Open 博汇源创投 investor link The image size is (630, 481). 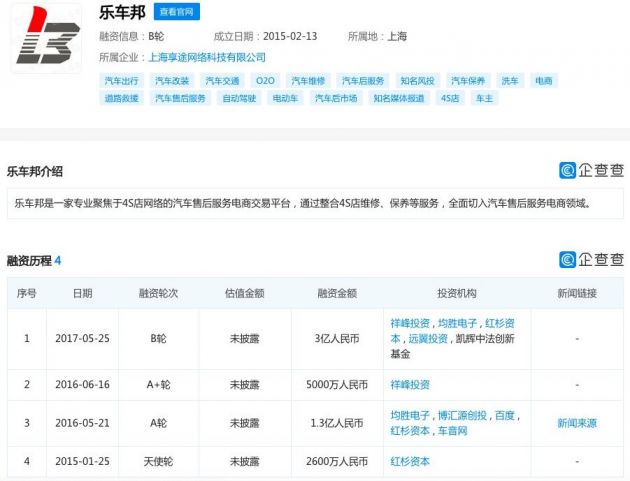tap(462, 415)
